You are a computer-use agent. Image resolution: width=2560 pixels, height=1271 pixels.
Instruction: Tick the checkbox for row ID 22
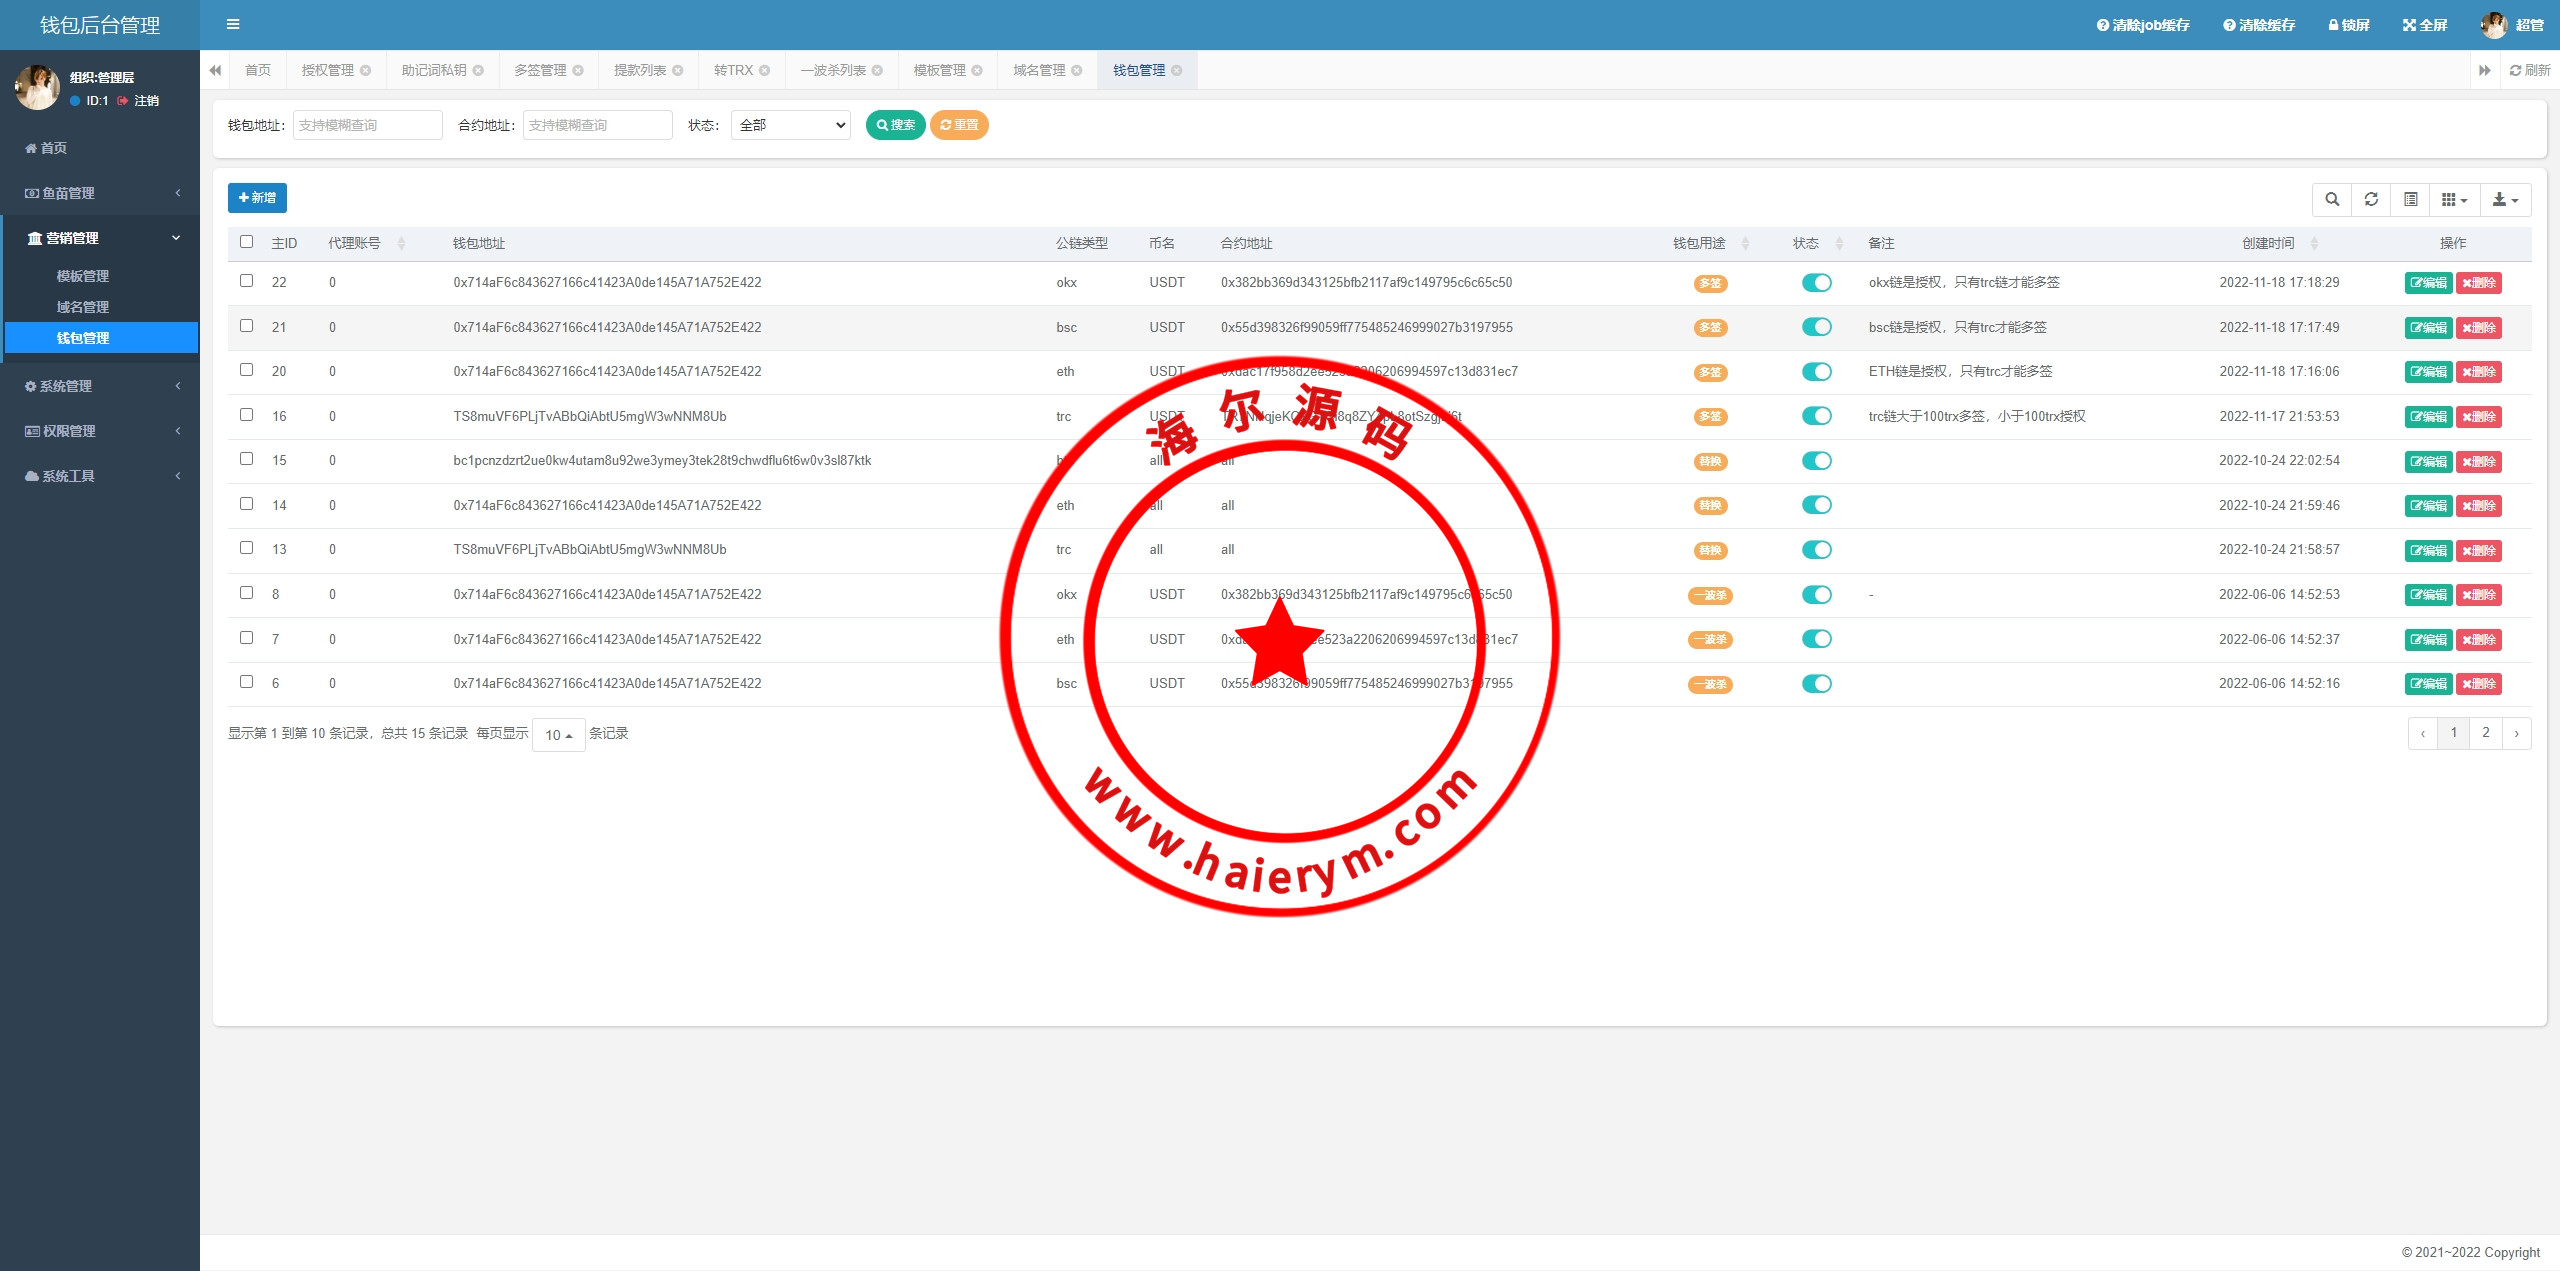(247, 281)
